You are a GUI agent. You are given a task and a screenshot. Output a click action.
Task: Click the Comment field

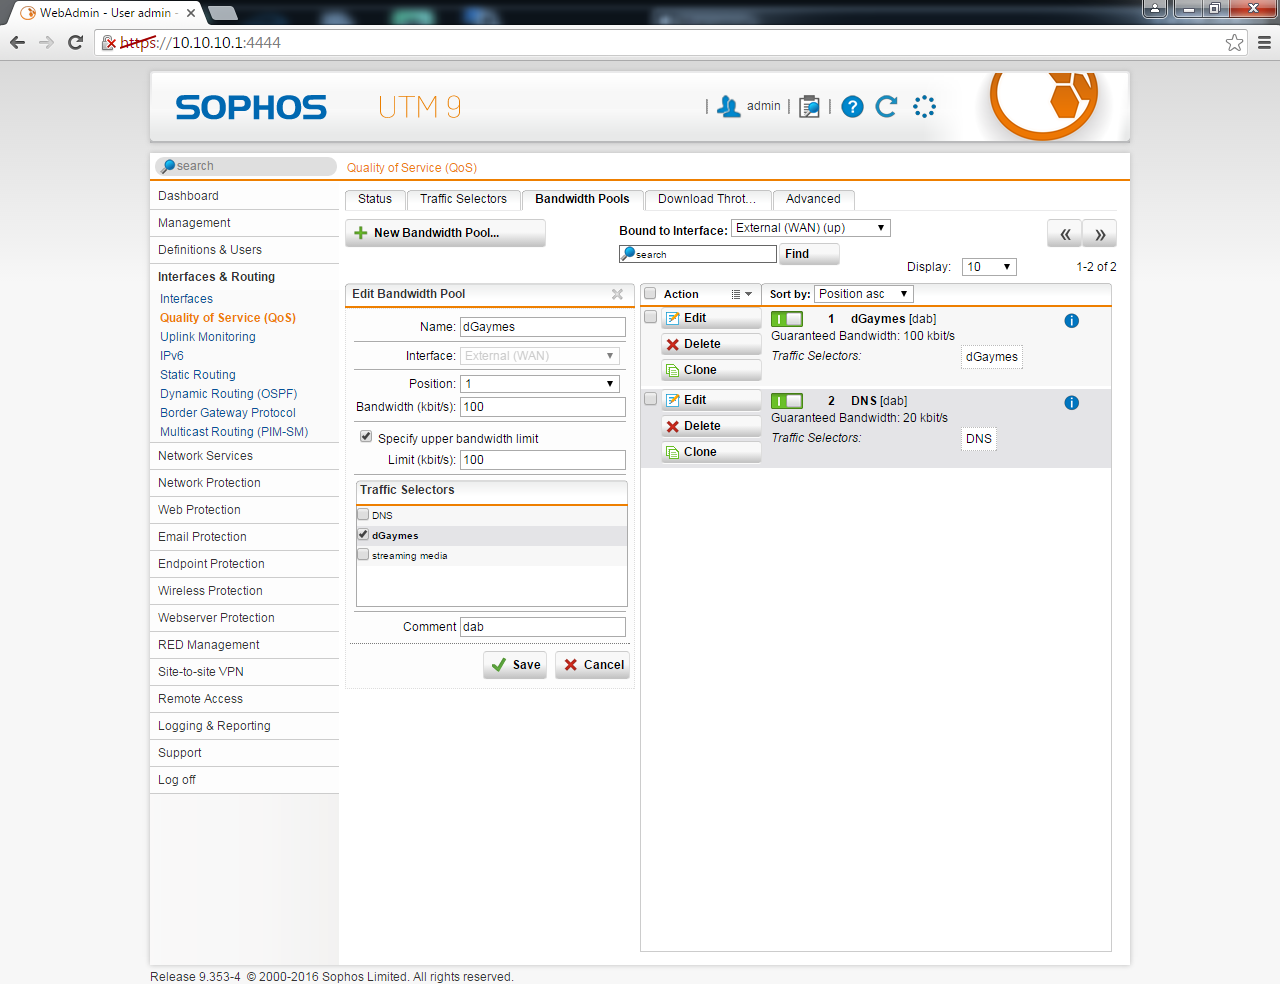pyautogui.click(x=543, y=627)
